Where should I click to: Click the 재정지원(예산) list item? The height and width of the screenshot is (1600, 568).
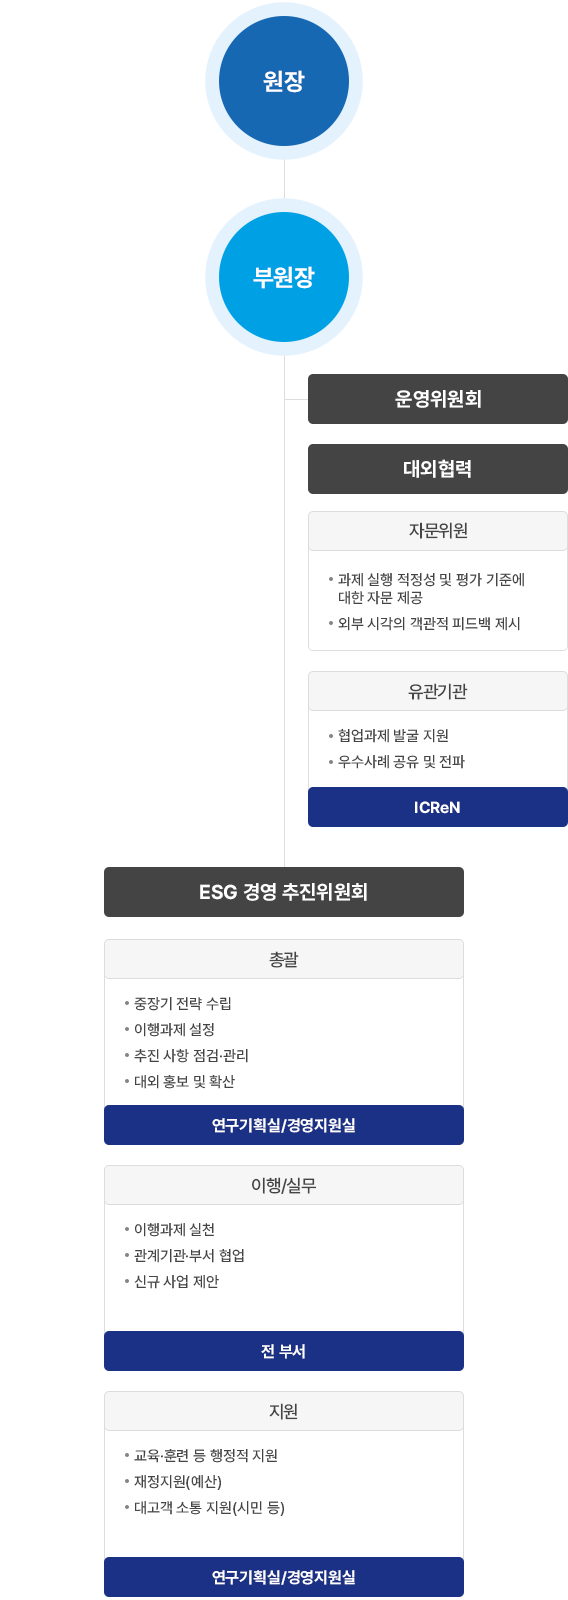point(178,1481)
